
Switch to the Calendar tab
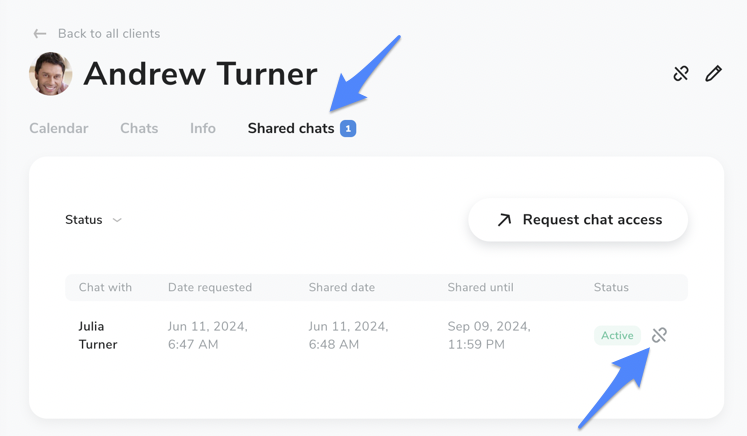click(x=59, y=128)
